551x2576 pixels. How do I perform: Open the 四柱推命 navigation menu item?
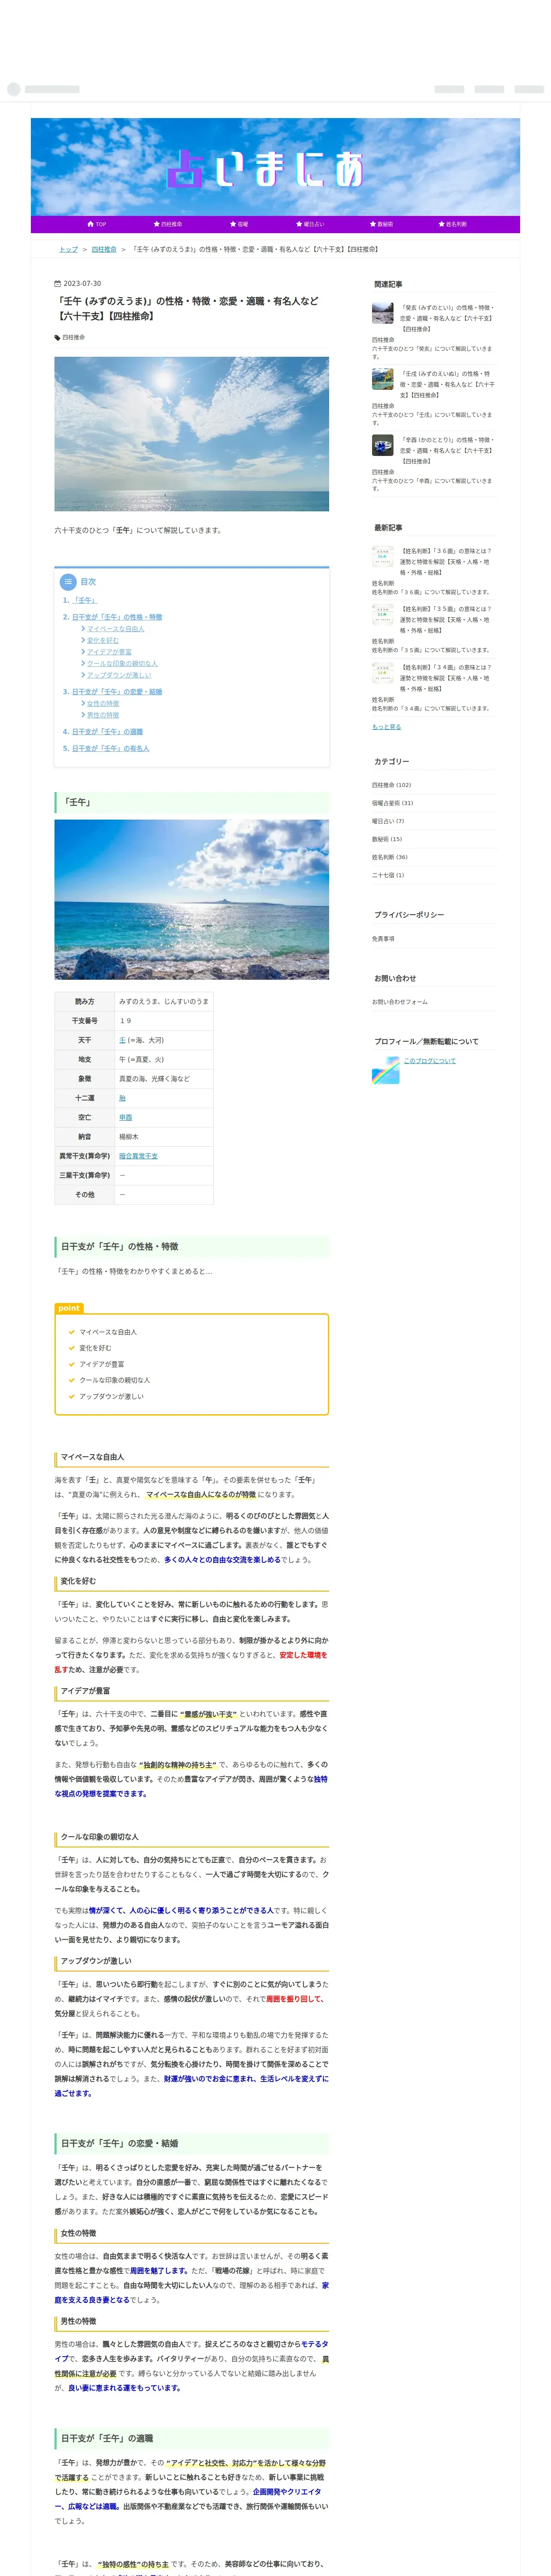(167, 224)
